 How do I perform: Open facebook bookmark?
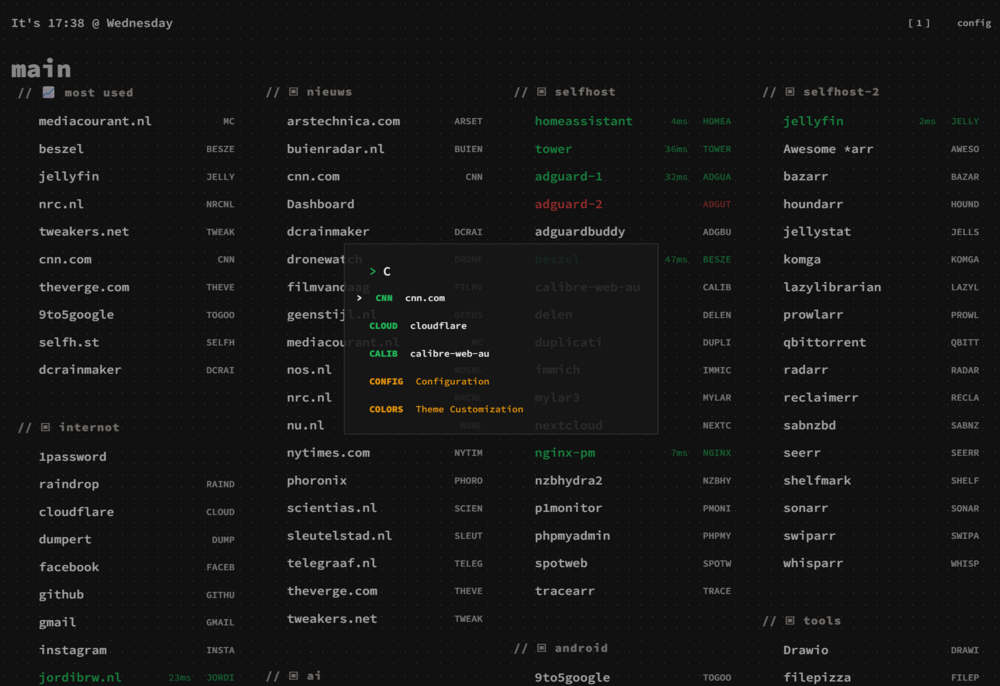click(69, 567)
